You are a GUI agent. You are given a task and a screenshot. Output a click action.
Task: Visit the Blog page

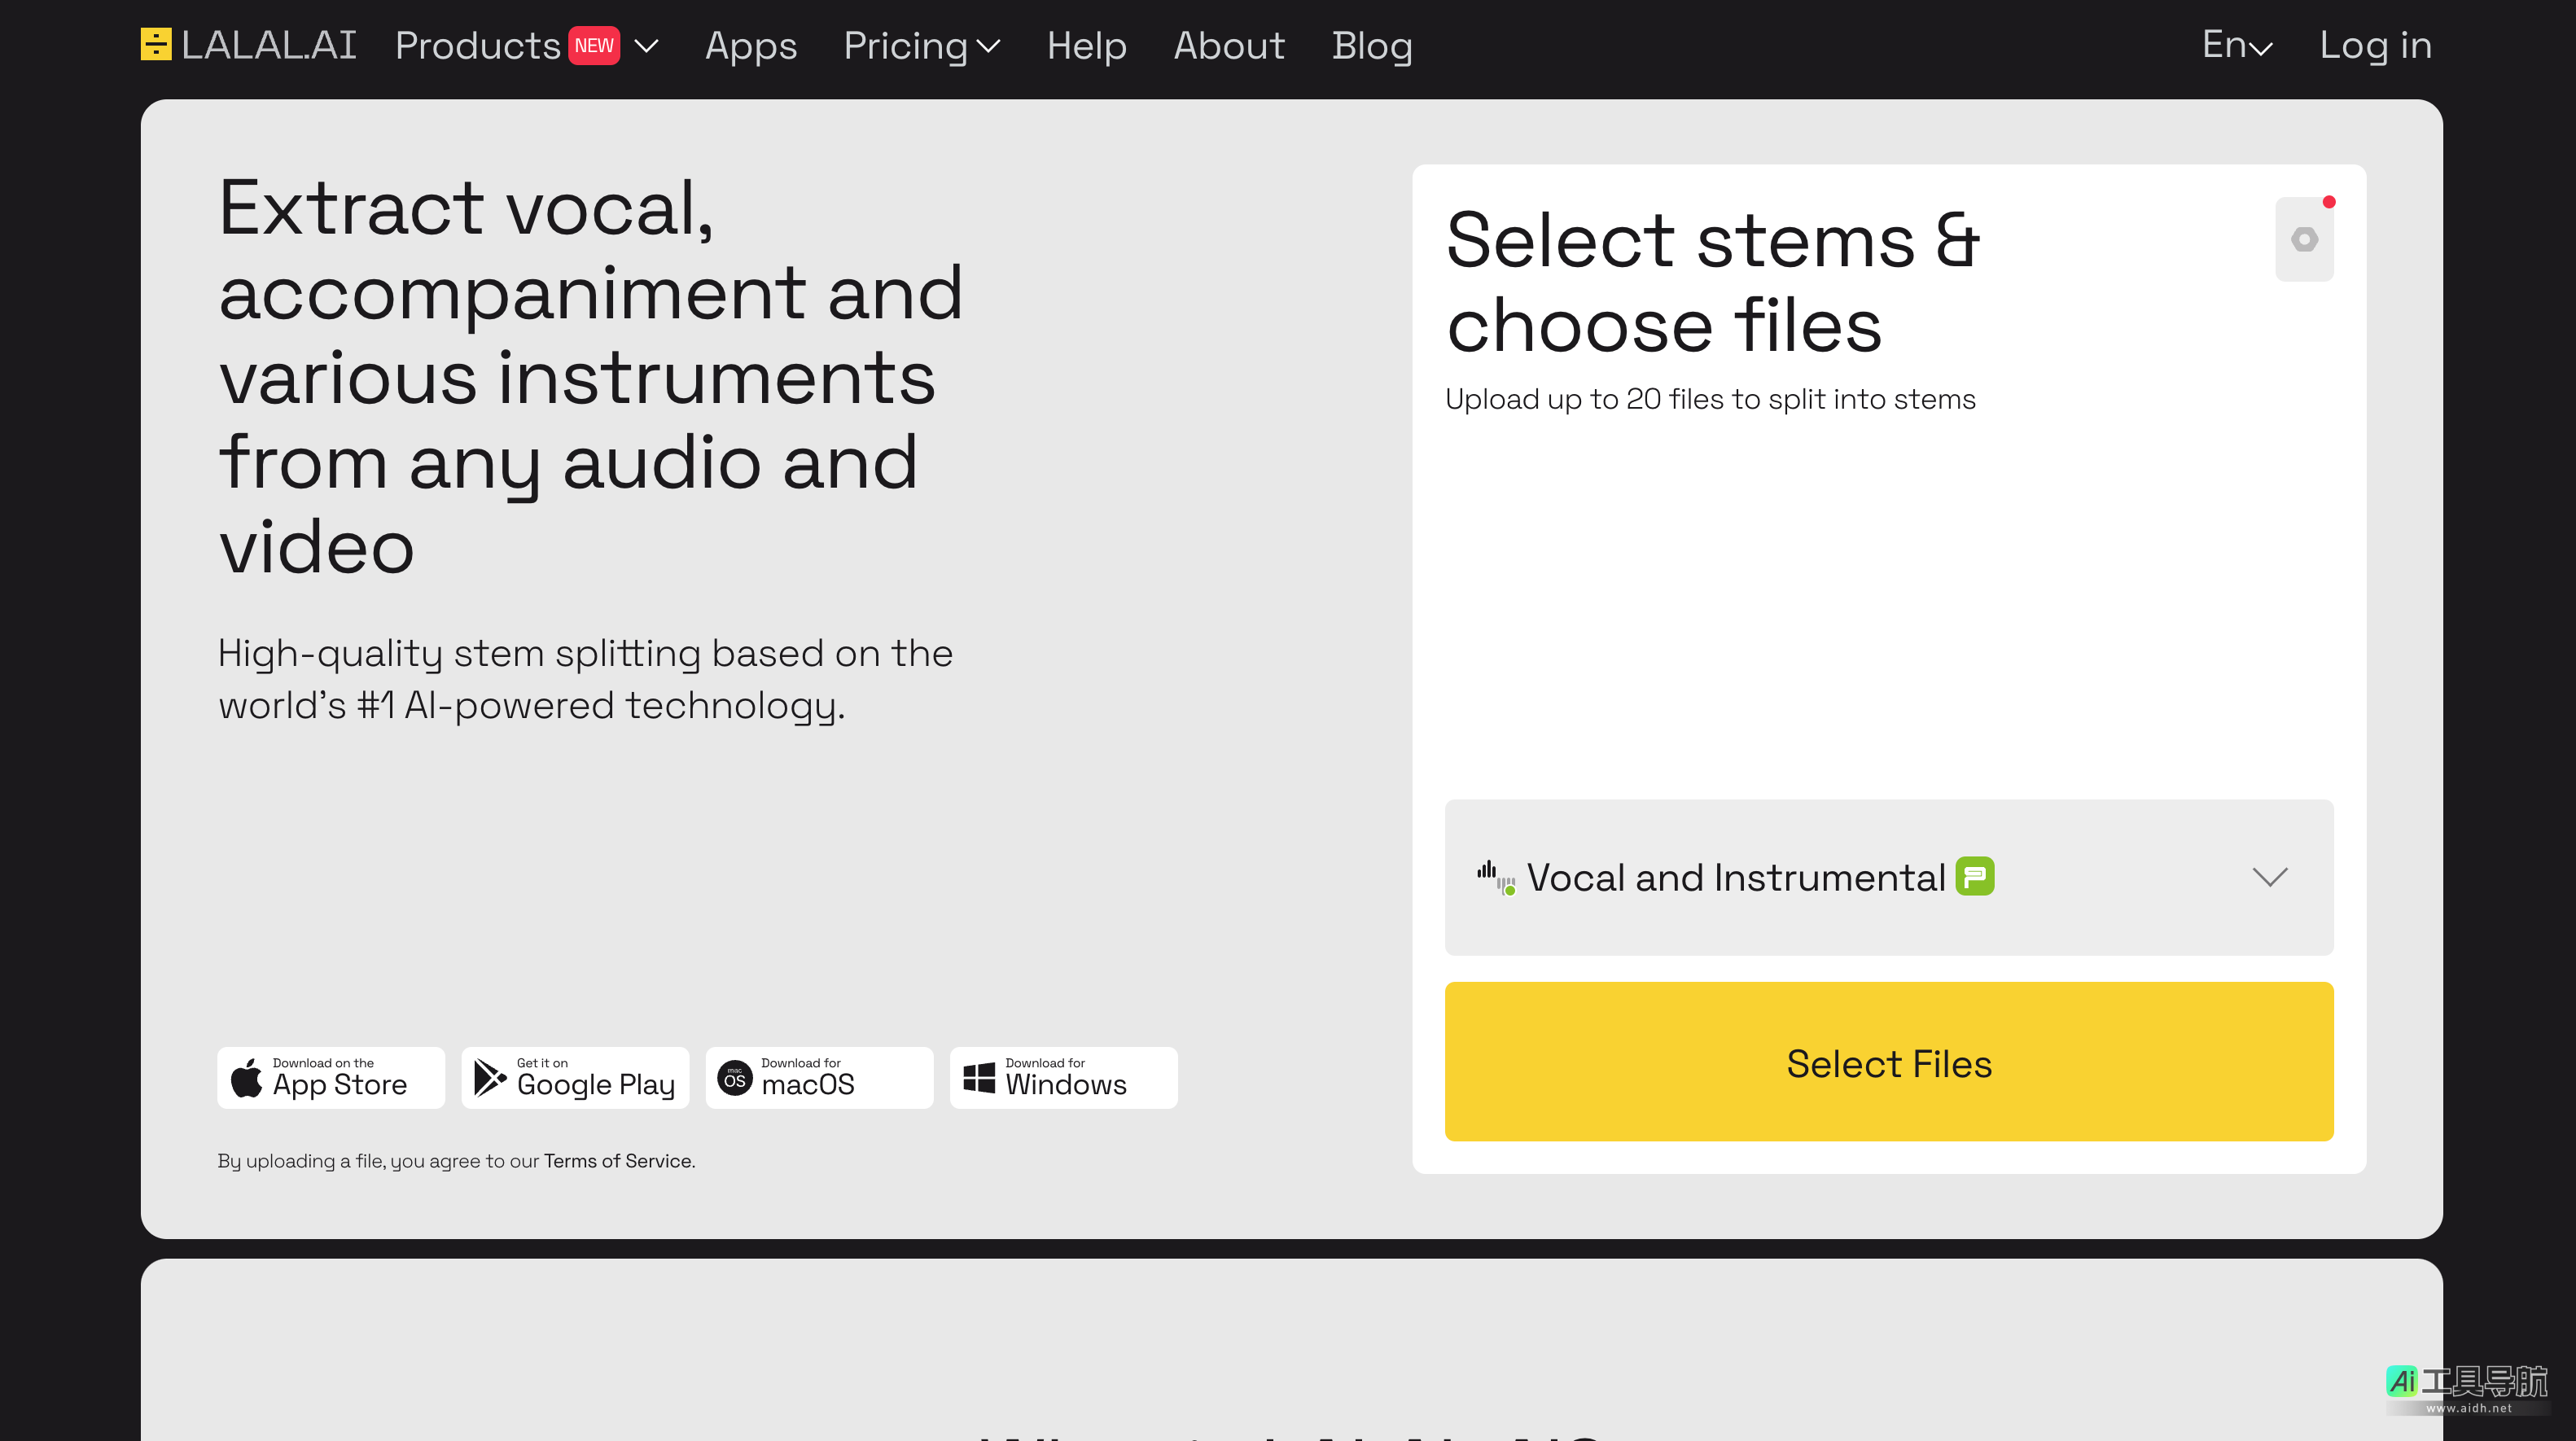tap(1371, 46)
